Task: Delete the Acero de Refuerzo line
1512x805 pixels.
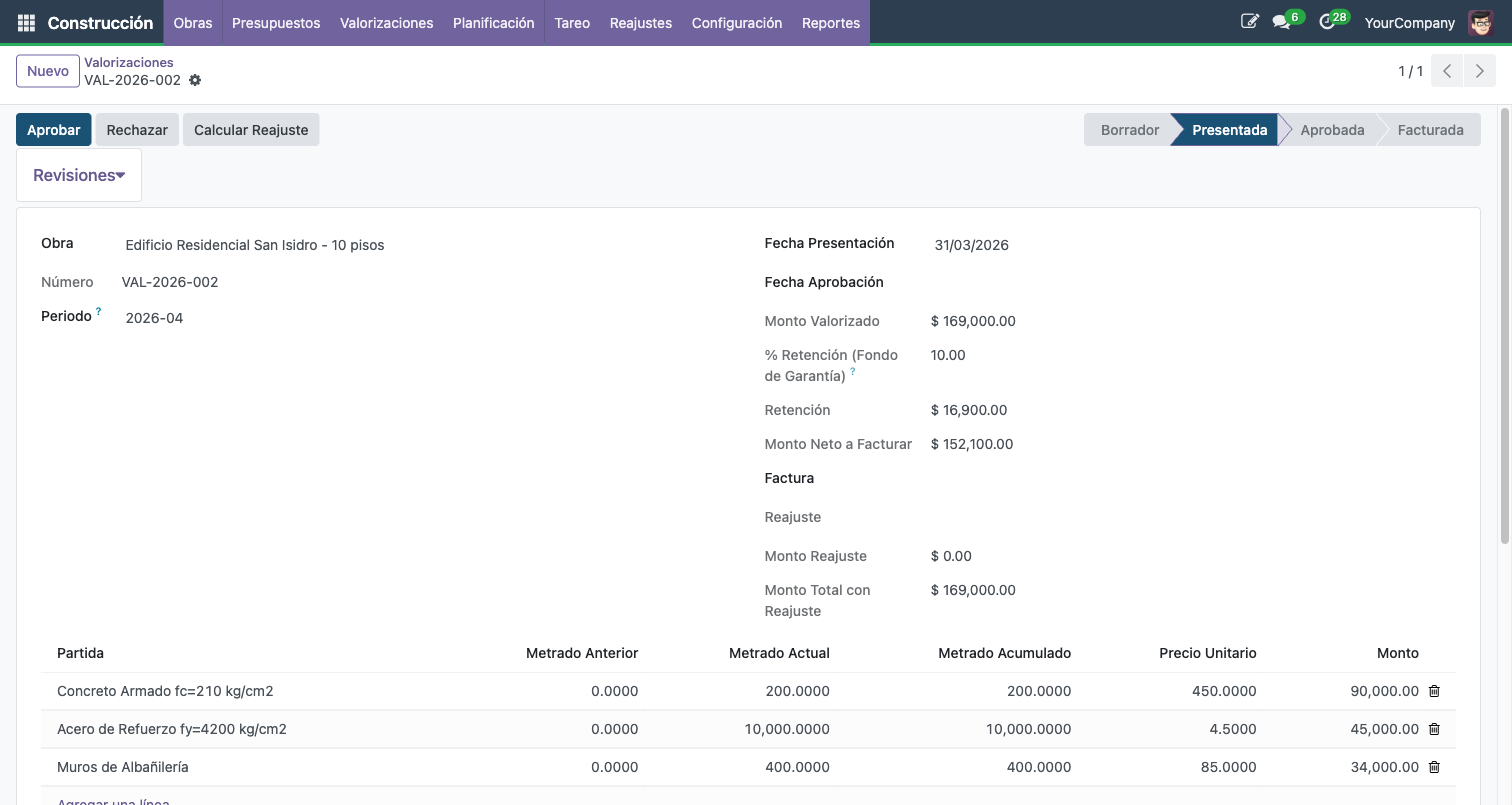Action: [x=1434, y=729]
